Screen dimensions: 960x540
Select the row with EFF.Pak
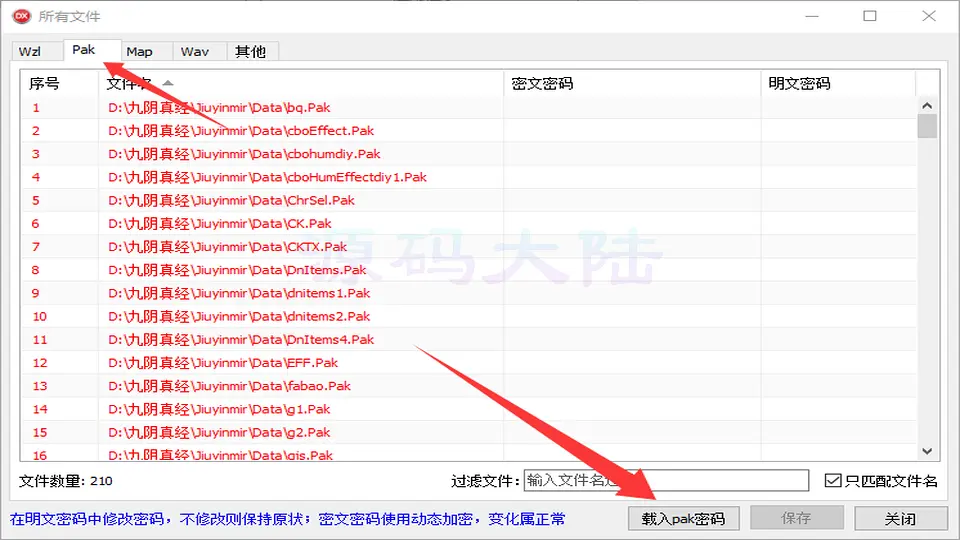pyautogui.click(x=469, y=363)
